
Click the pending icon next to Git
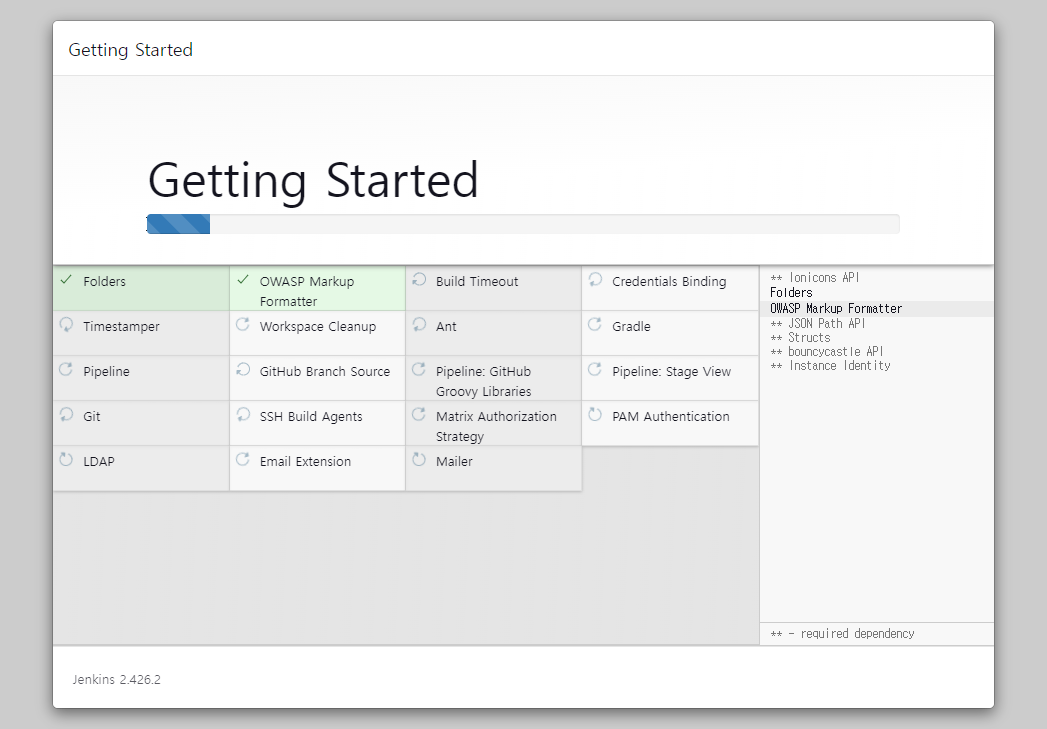pos(66,415)
